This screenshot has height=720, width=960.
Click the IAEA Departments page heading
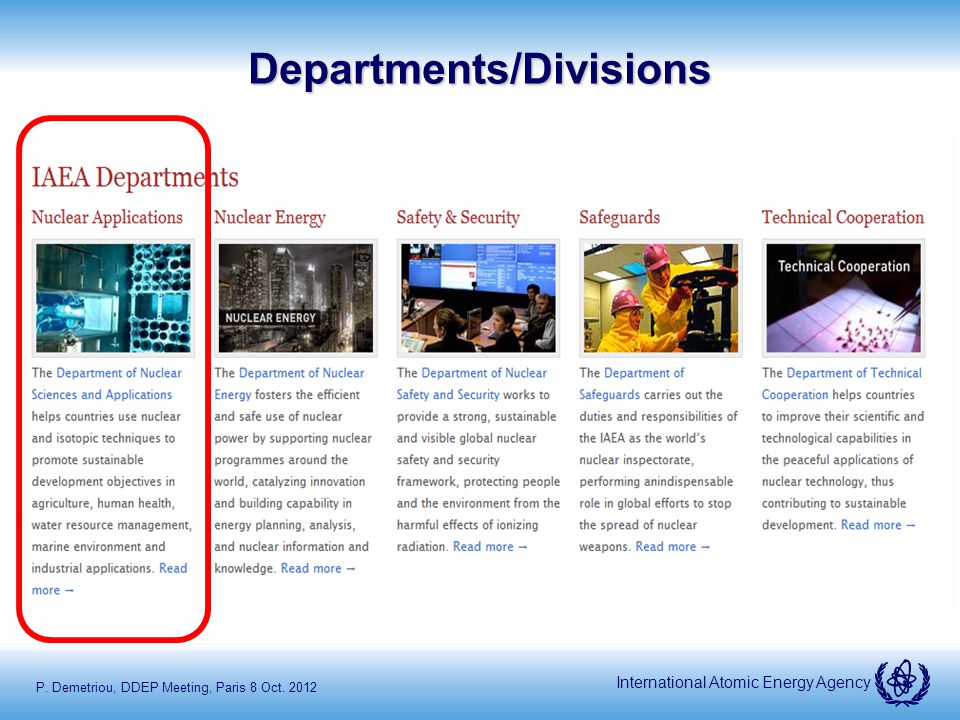click(x=135, y=178)
